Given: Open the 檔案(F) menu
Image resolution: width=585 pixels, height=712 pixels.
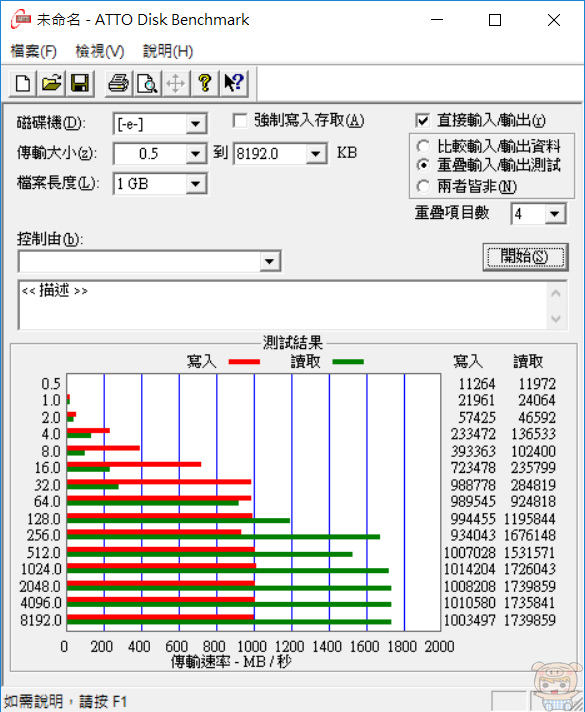Looking at the screenshot, I should coord(34,51).
